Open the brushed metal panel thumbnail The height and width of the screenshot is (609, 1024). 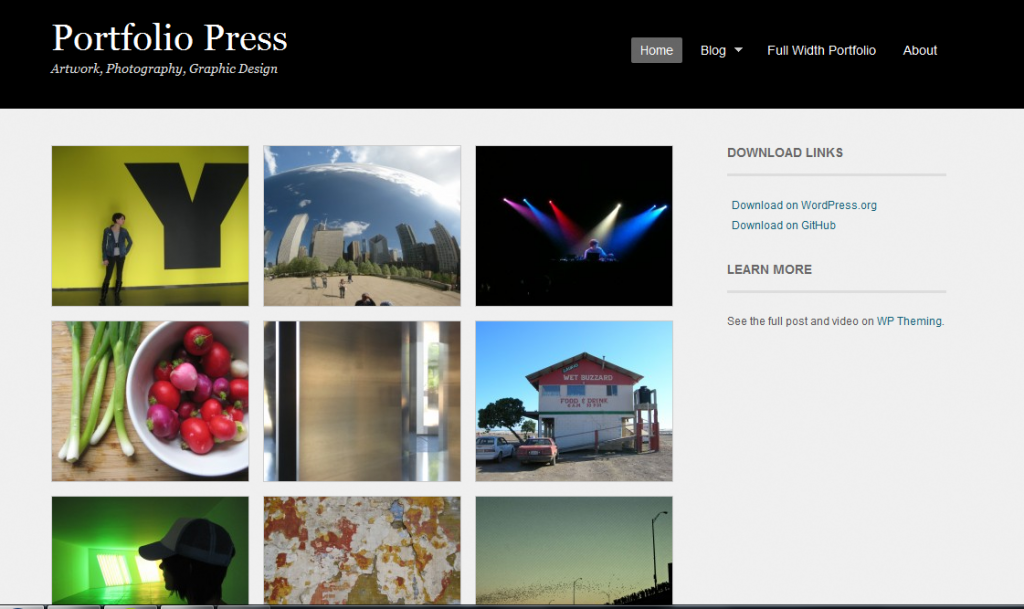point(362,401)
